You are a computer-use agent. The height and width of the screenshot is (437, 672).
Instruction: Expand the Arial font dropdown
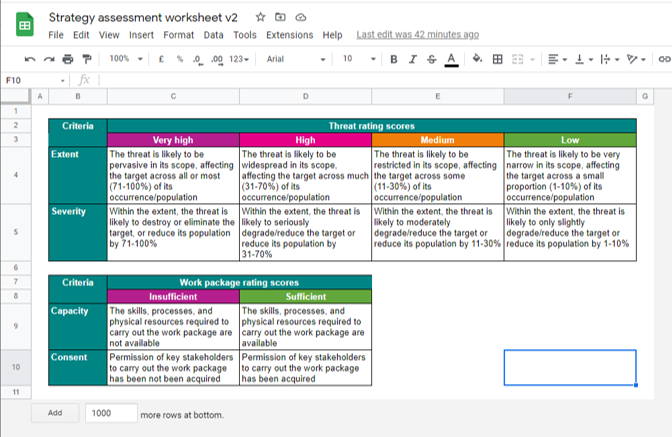295,59
